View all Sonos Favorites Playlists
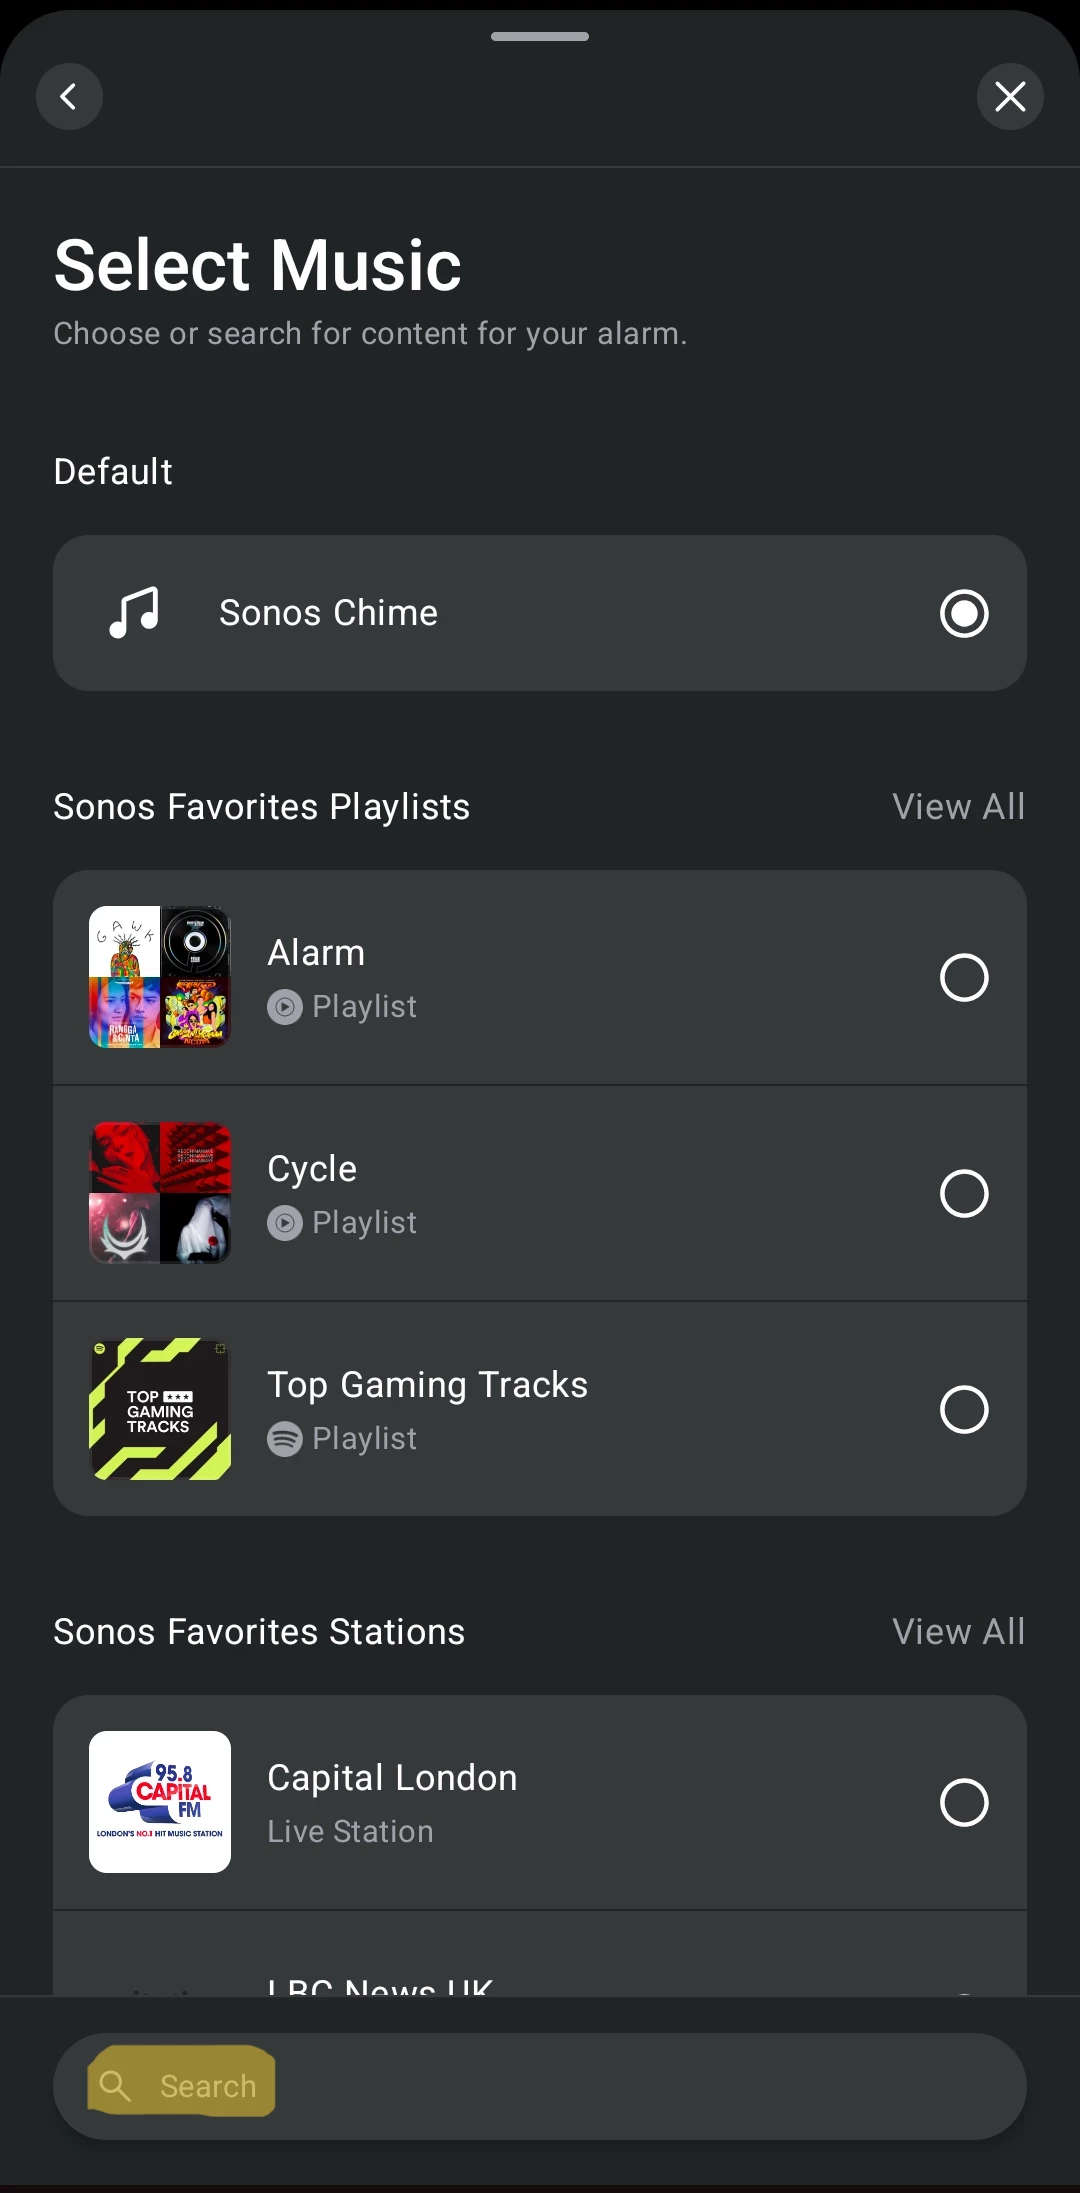Viewport: 1080px width, 2193px height. [x=958, y=807]
